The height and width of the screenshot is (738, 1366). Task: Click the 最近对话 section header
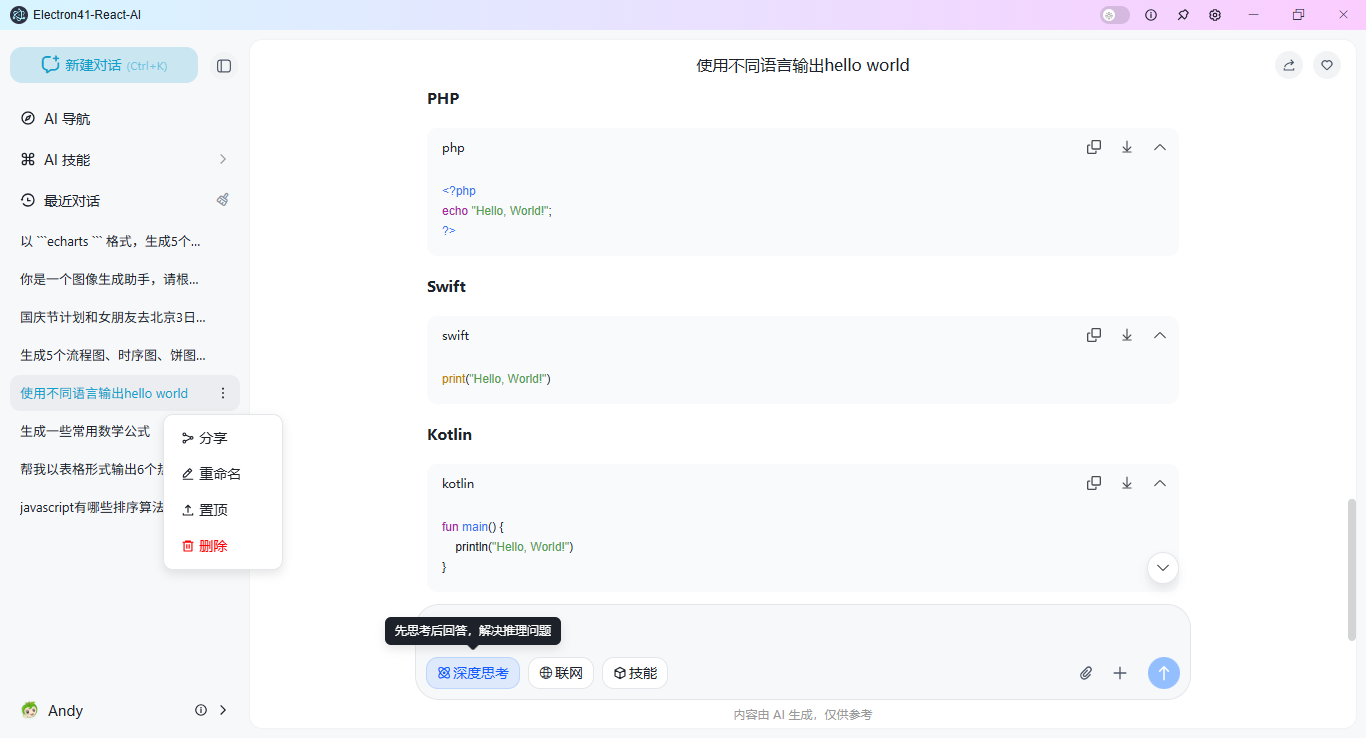pos(72,200)
